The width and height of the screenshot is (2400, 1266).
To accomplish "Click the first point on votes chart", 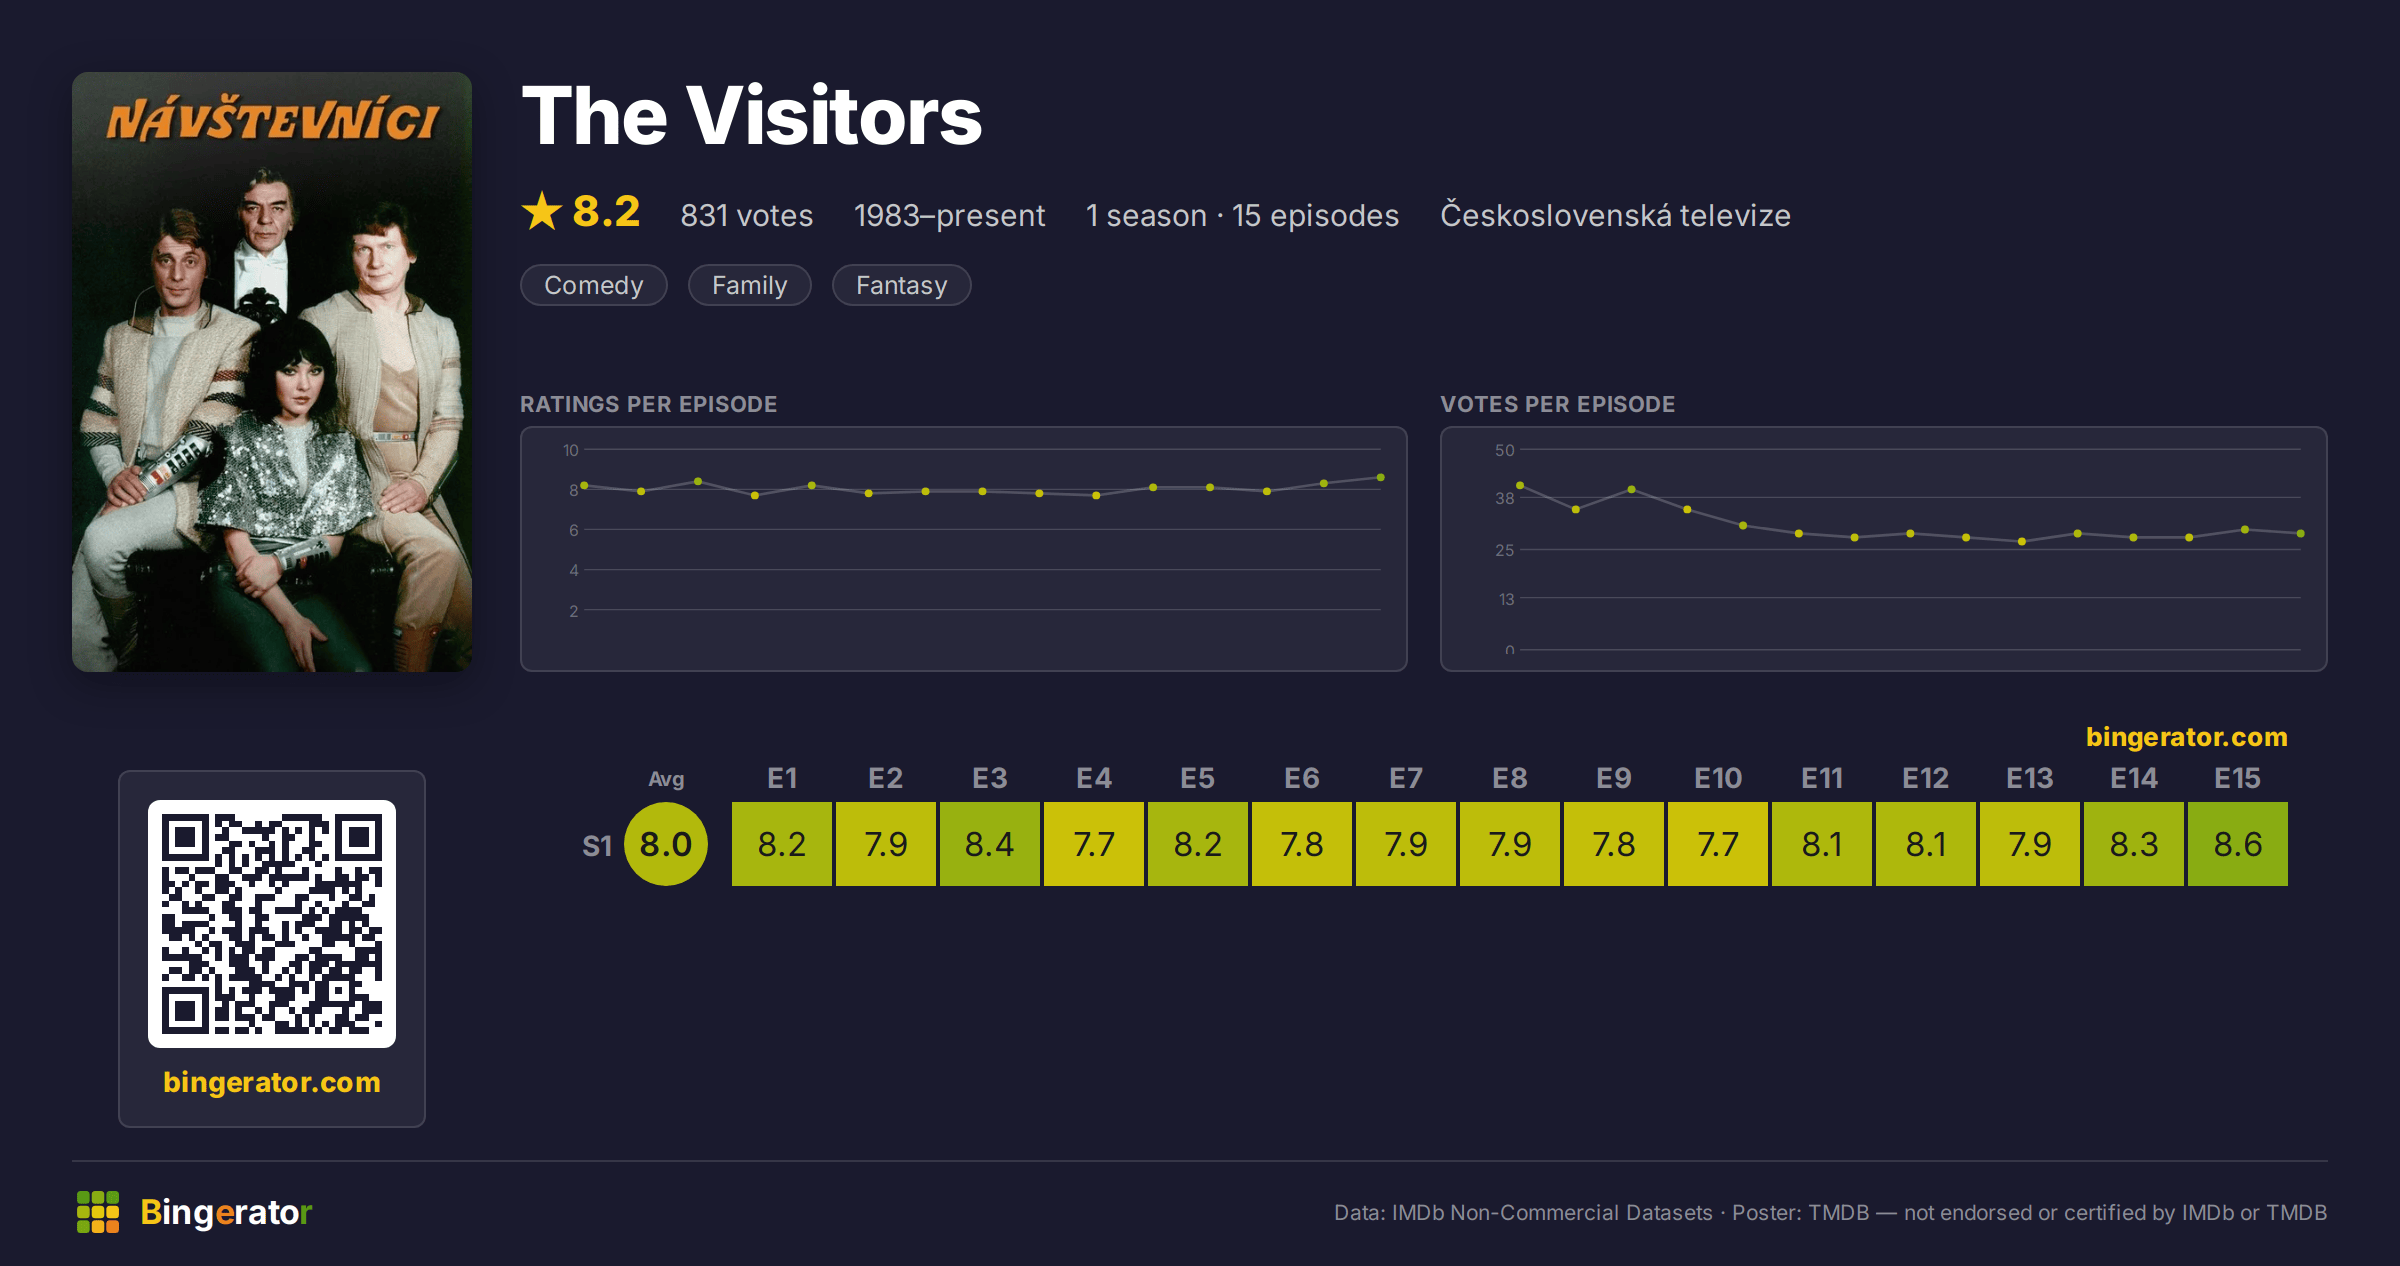I will pos(1520,485).
